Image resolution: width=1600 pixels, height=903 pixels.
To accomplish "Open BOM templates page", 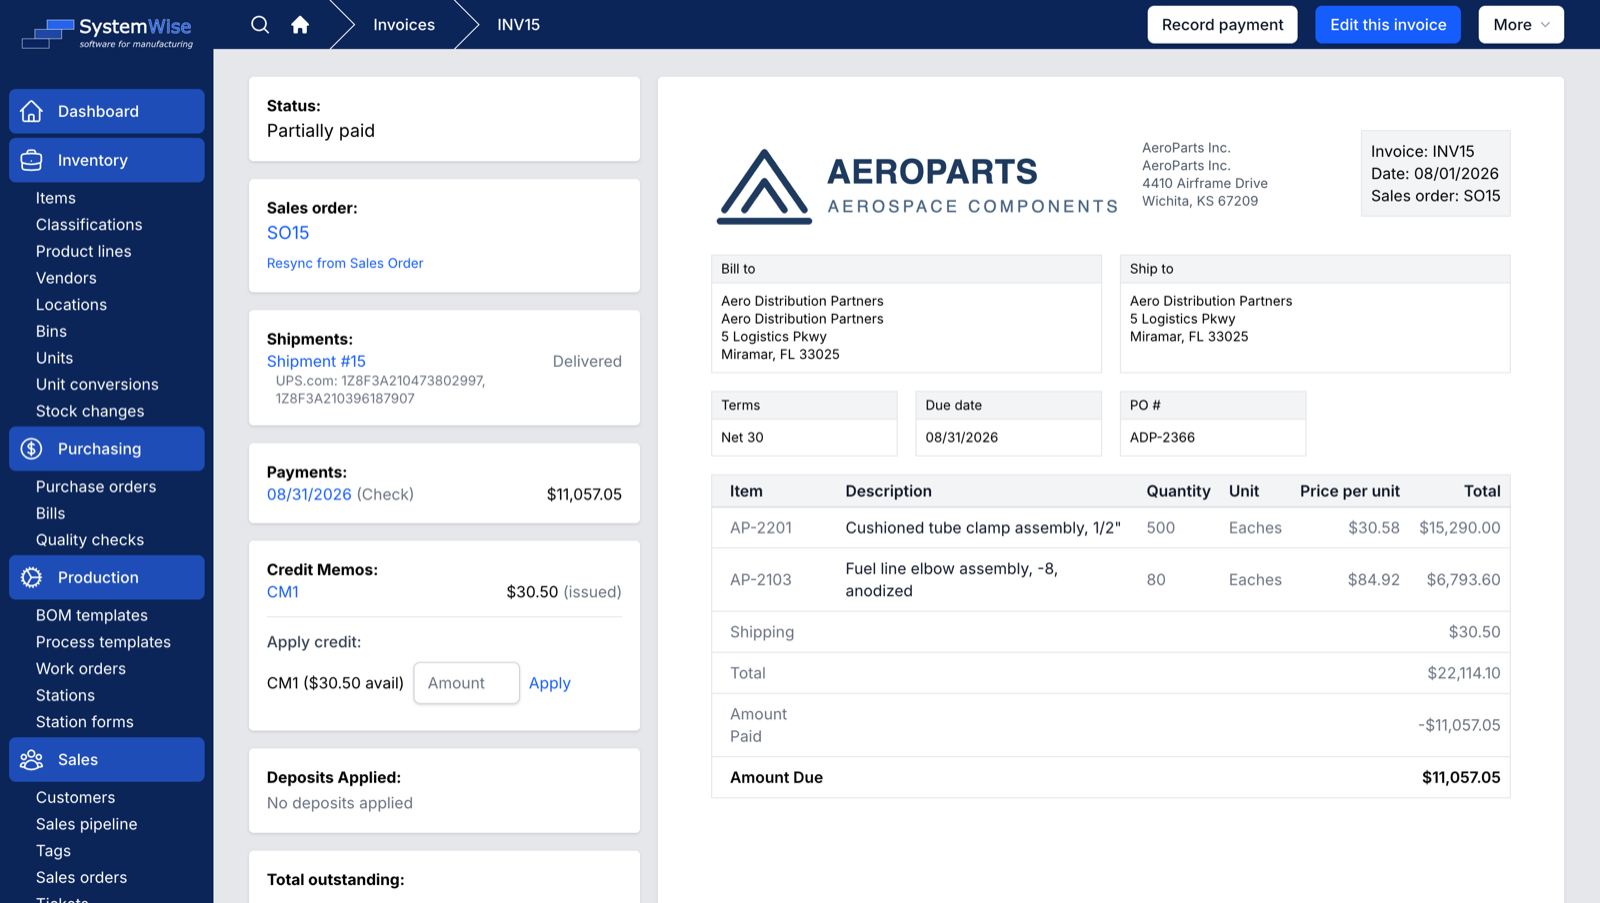I will tap(92, 615).
